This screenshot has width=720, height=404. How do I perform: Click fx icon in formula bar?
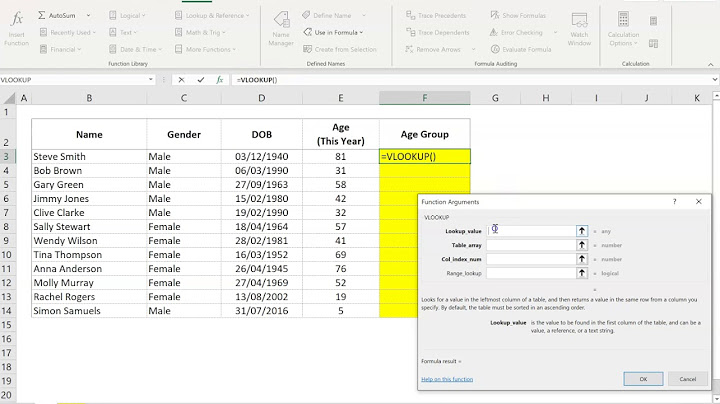coord(219,80)
